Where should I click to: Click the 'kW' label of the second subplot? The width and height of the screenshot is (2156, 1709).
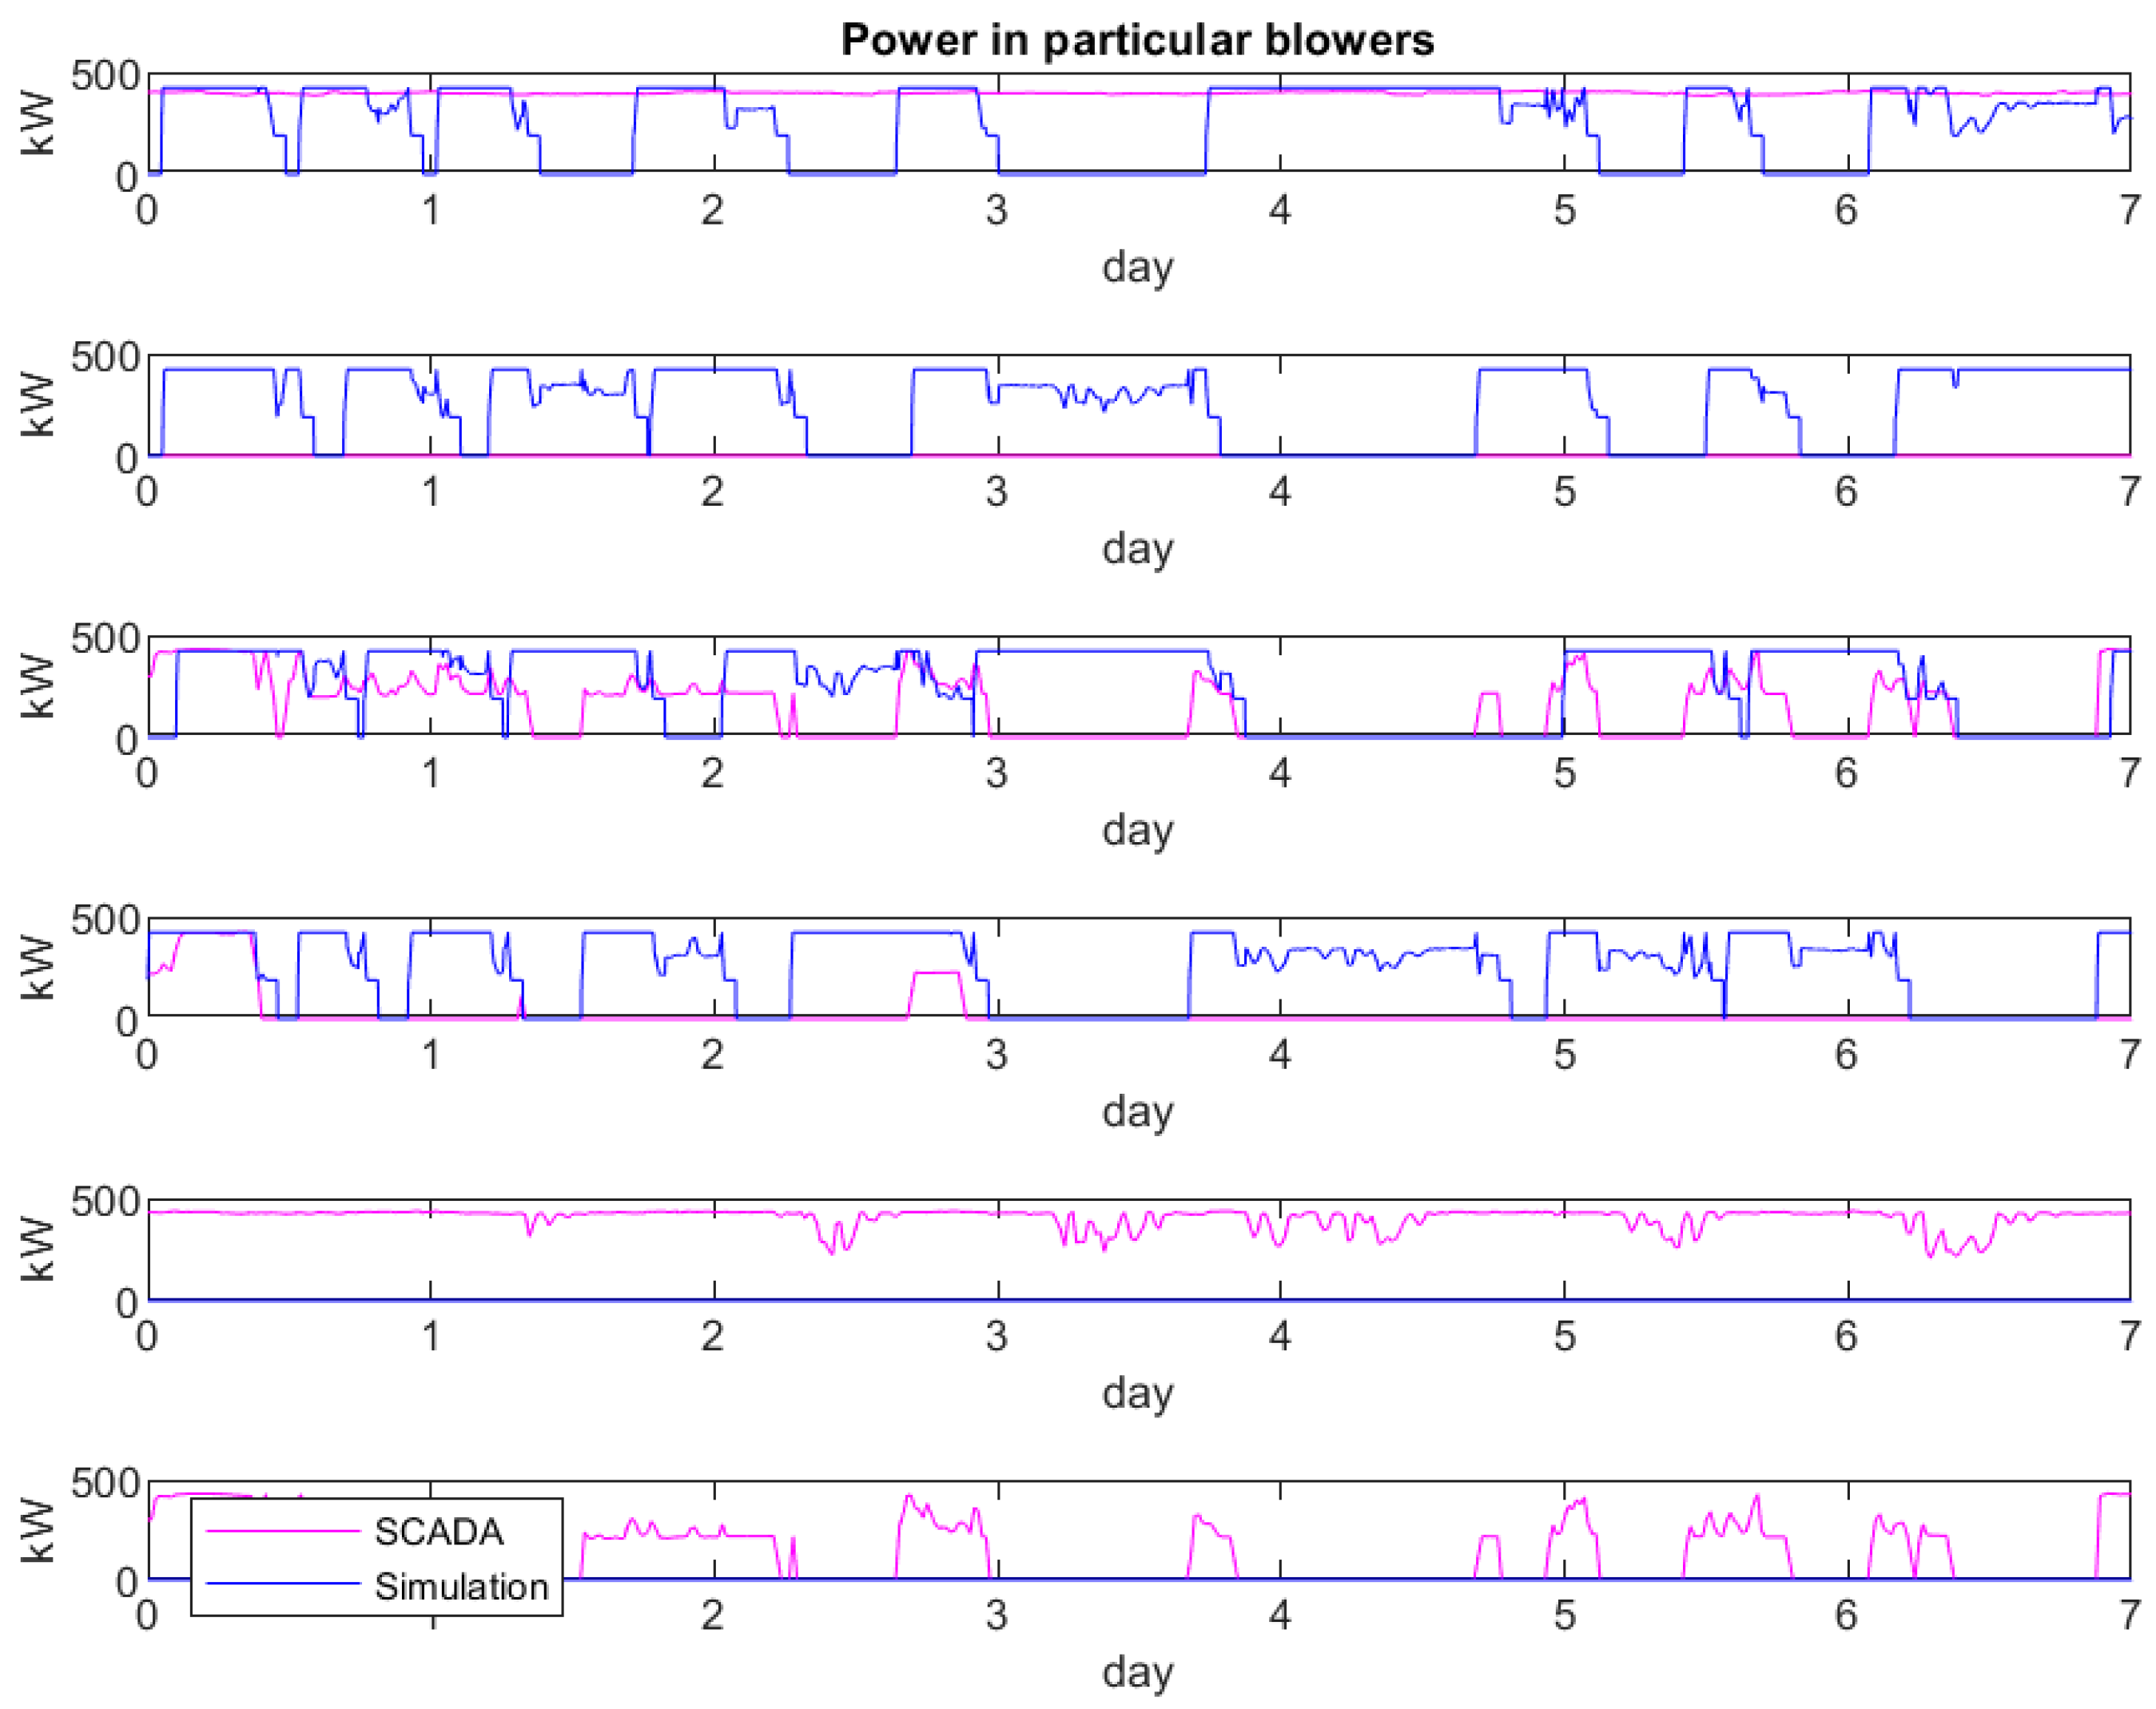(x=37, y=405)
